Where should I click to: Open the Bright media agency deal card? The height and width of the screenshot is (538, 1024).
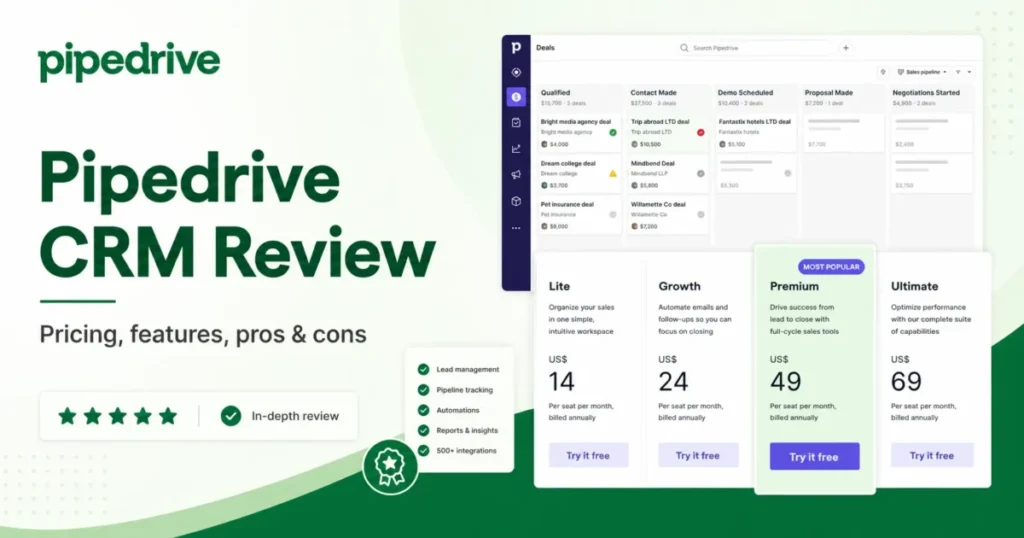coord(579,133)
